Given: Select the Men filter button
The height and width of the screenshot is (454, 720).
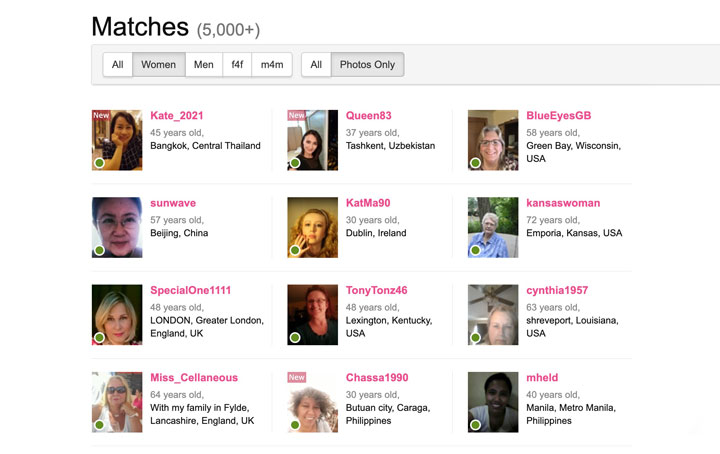Looking at the screenshot, I should (203, 65).
